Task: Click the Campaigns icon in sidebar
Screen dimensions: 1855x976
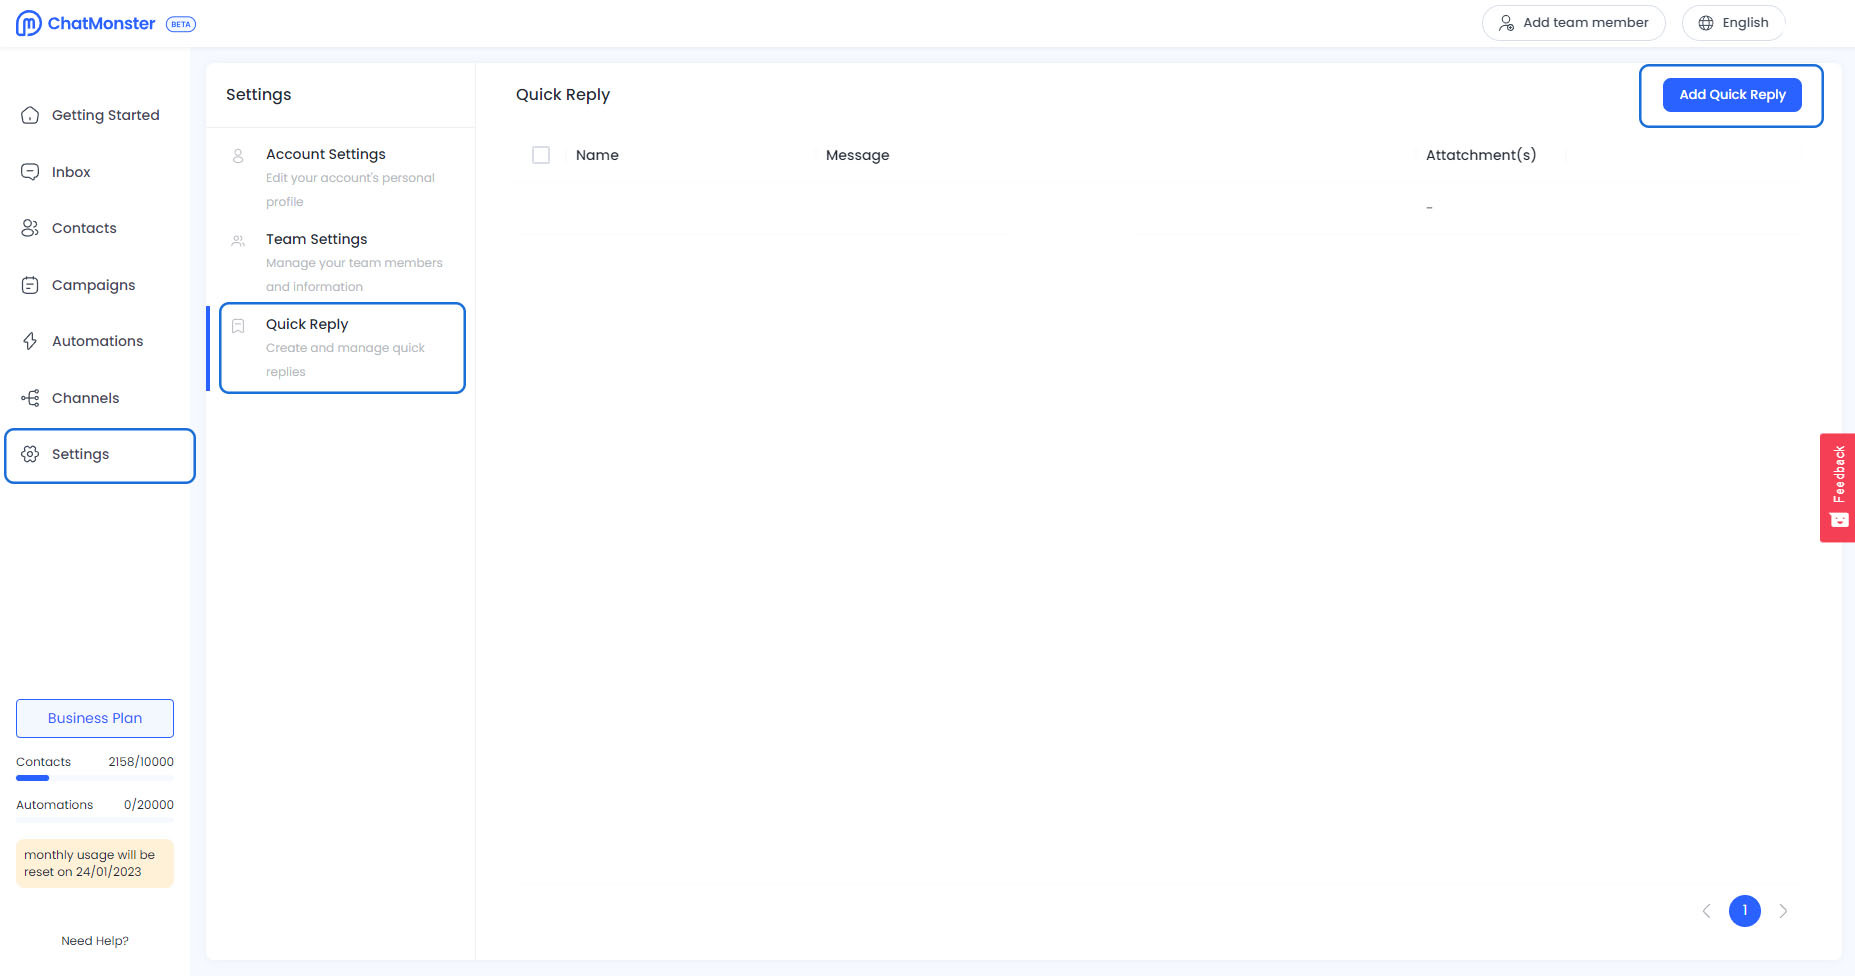Action: point(30,285)
